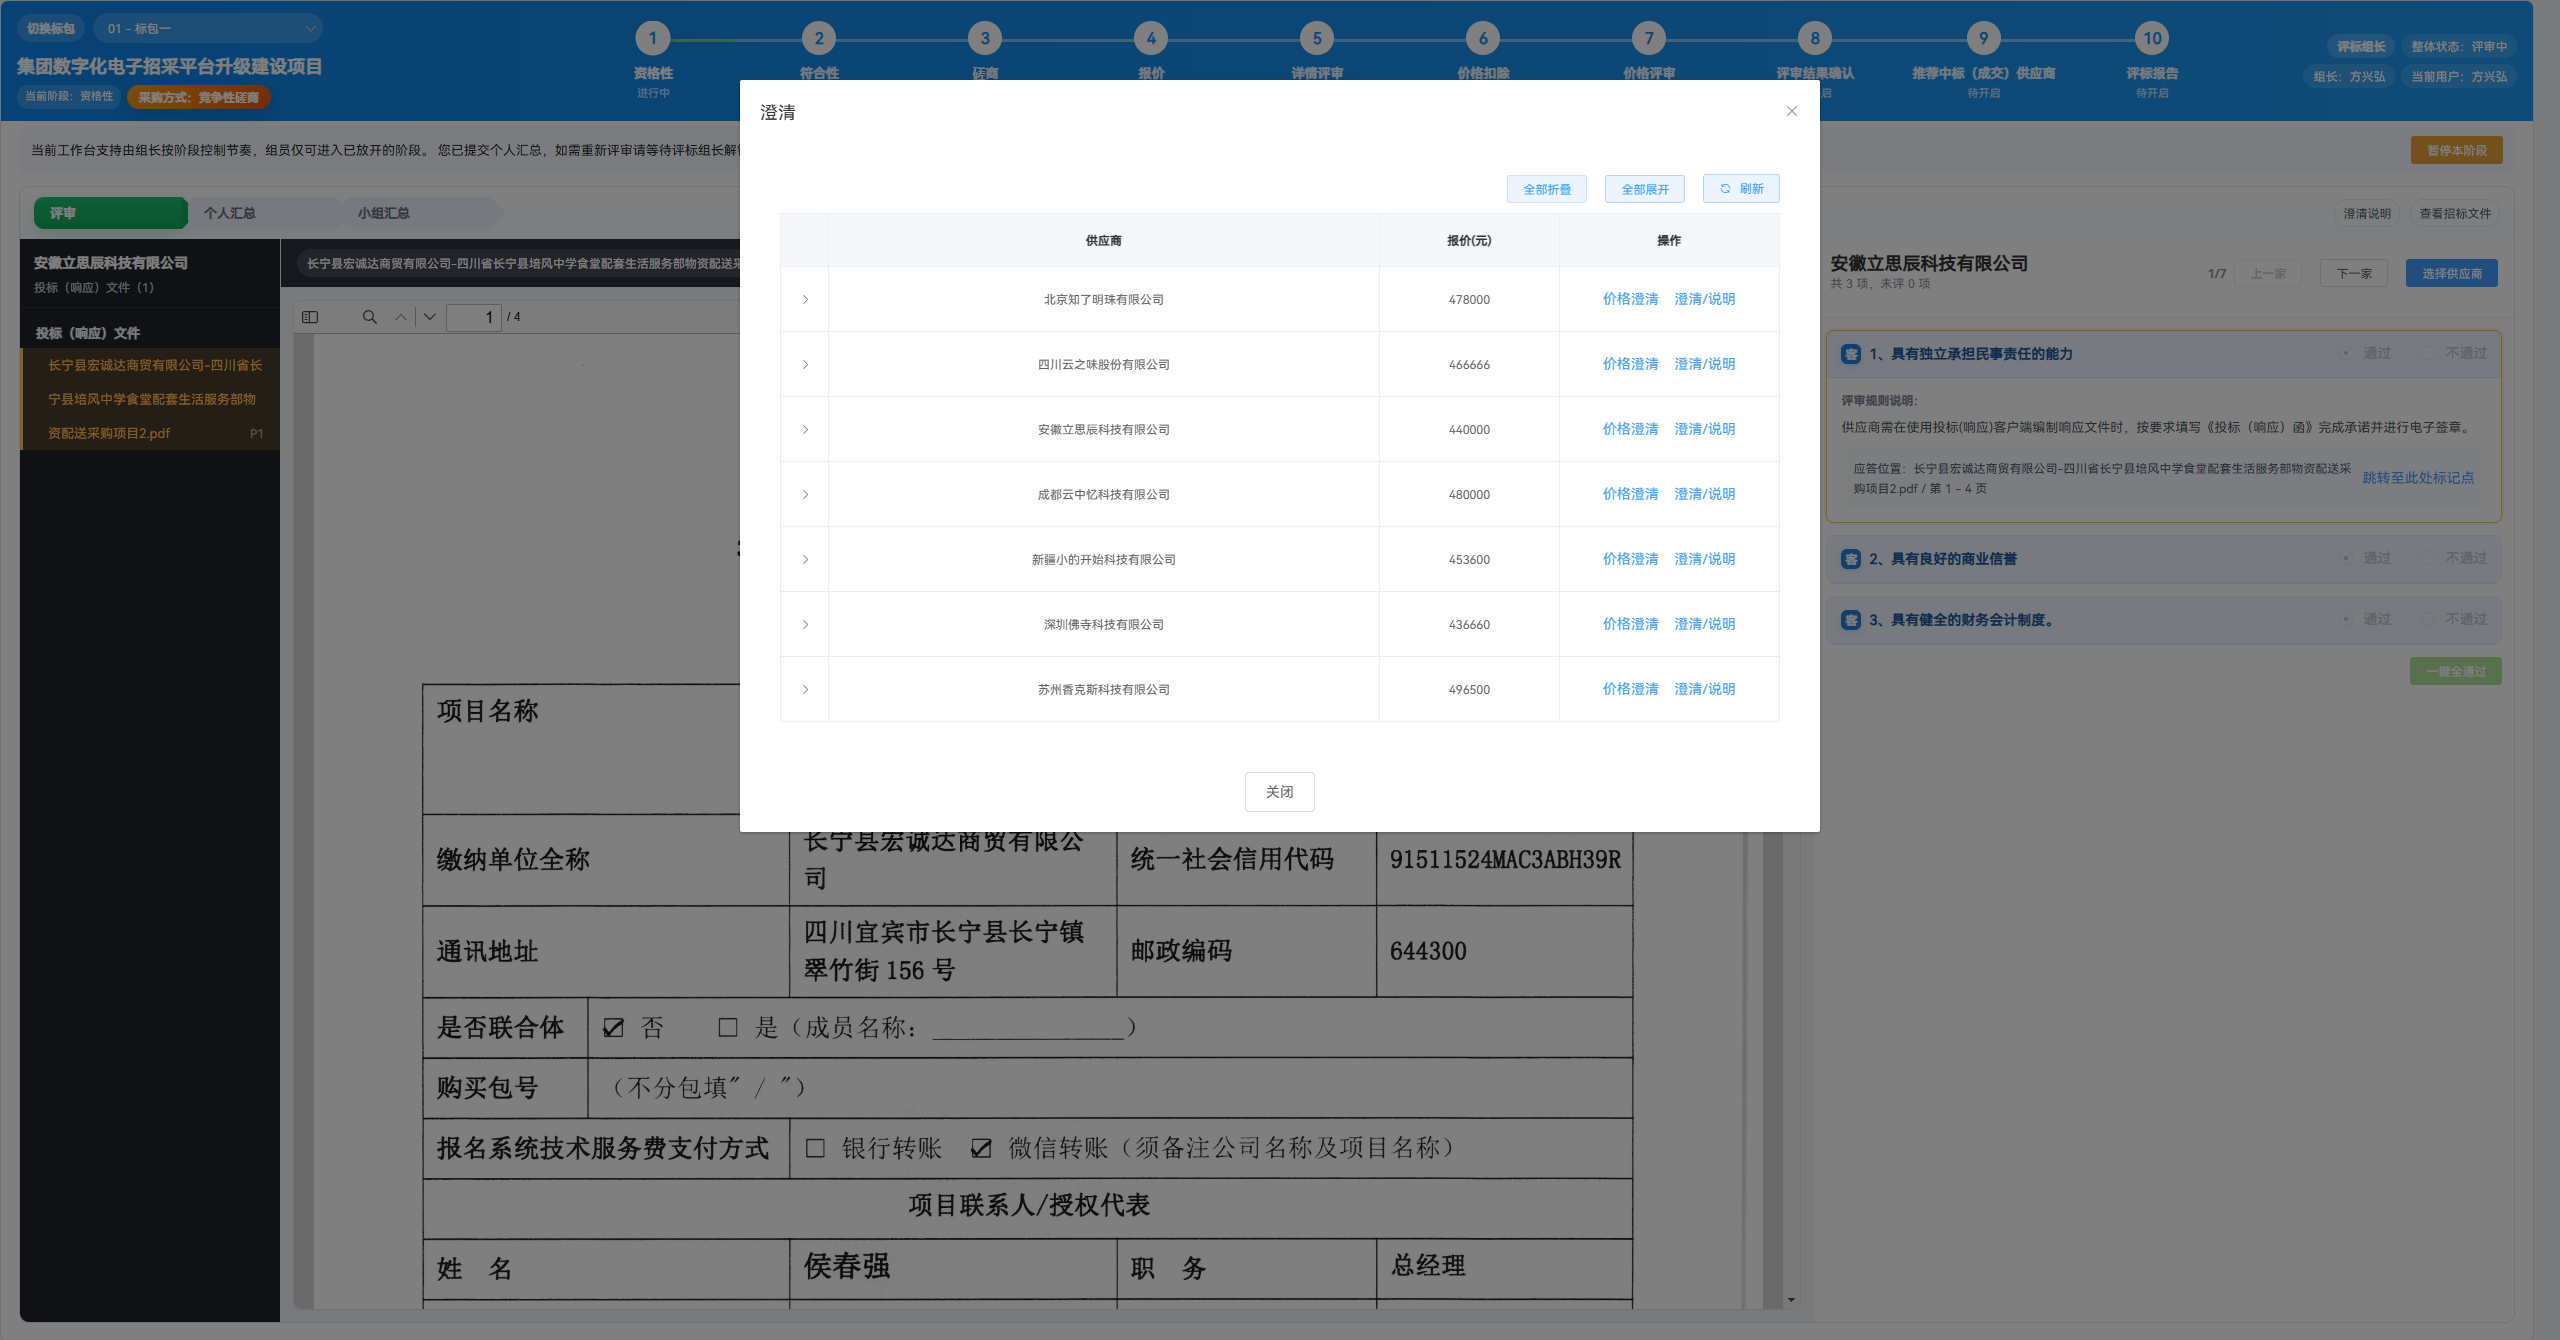Expand the 深圳佛寺科技有限公司 row
Screen dimensions: 2560x1340
coord(805,624)
